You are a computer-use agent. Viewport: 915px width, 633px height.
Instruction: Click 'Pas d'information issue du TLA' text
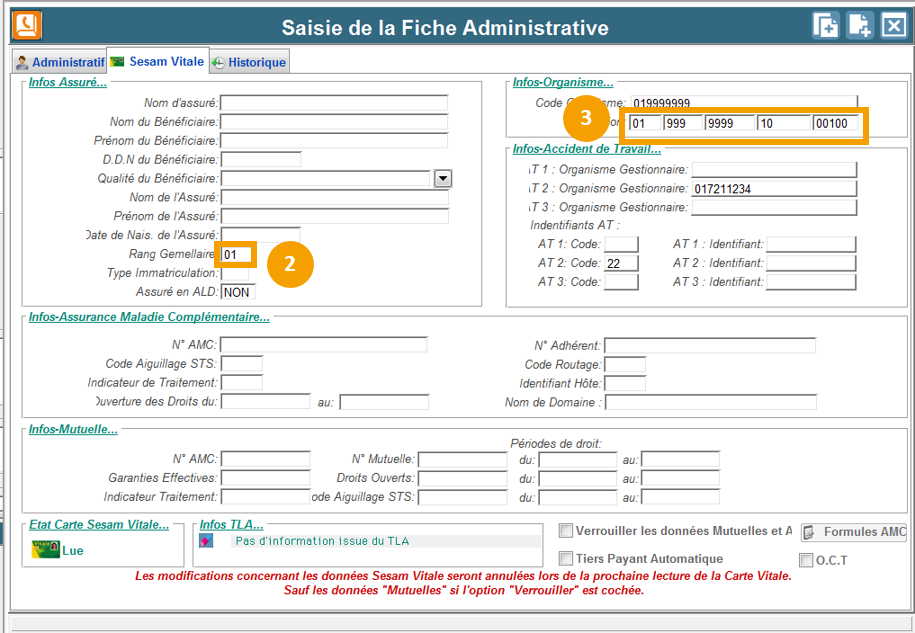tap(322, 541)
